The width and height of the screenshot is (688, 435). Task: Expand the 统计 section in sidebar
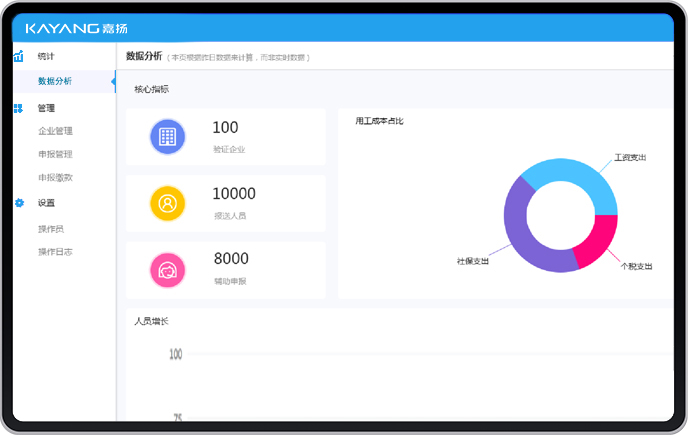tap(46, 56)
